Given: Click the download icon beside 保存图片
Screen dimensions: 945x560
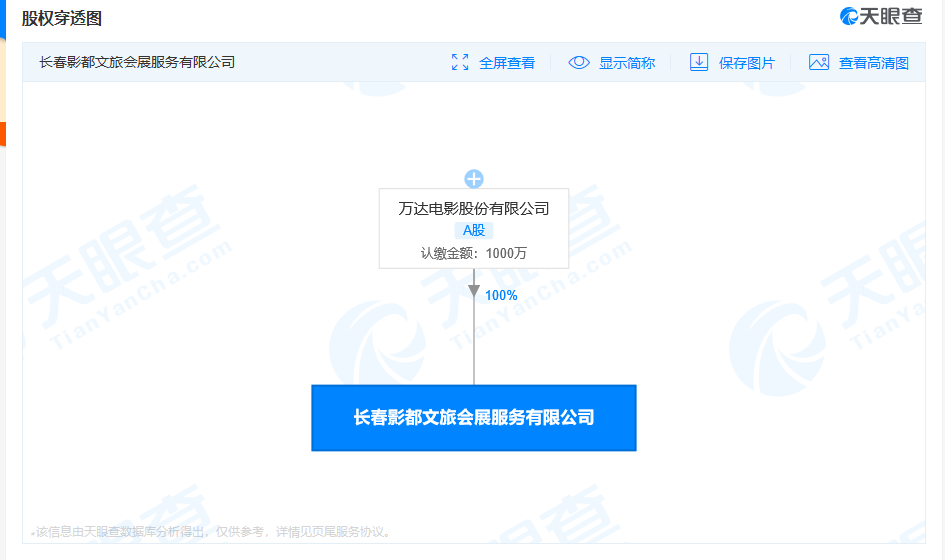Looking at the screenshot, I should pyautogui.click(x=699, y=62).
